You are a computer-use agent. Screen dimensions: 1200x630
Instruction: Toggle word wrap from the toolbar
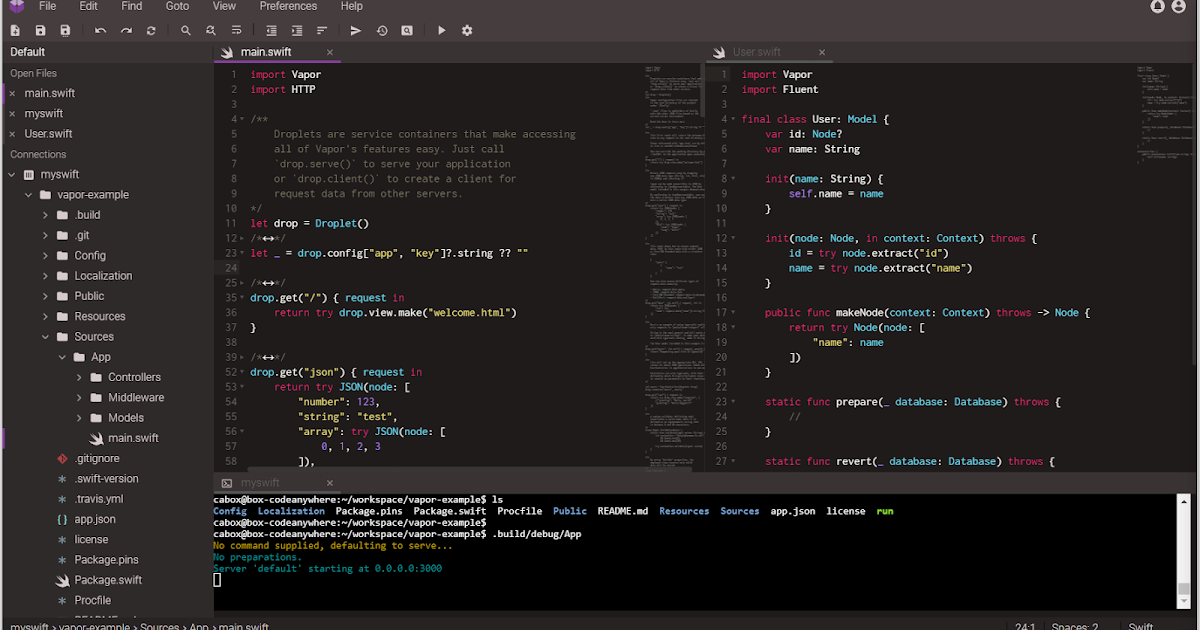(x=236, y=31)
